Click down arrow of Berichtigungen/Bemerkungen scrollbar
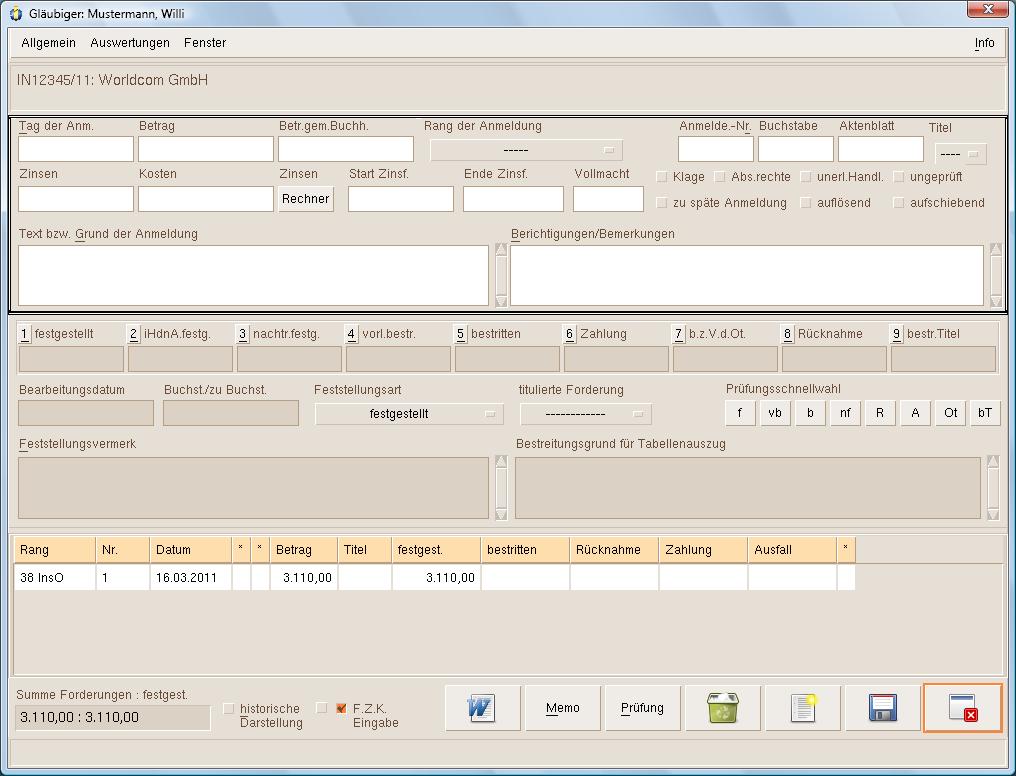 tap(996, 300)
